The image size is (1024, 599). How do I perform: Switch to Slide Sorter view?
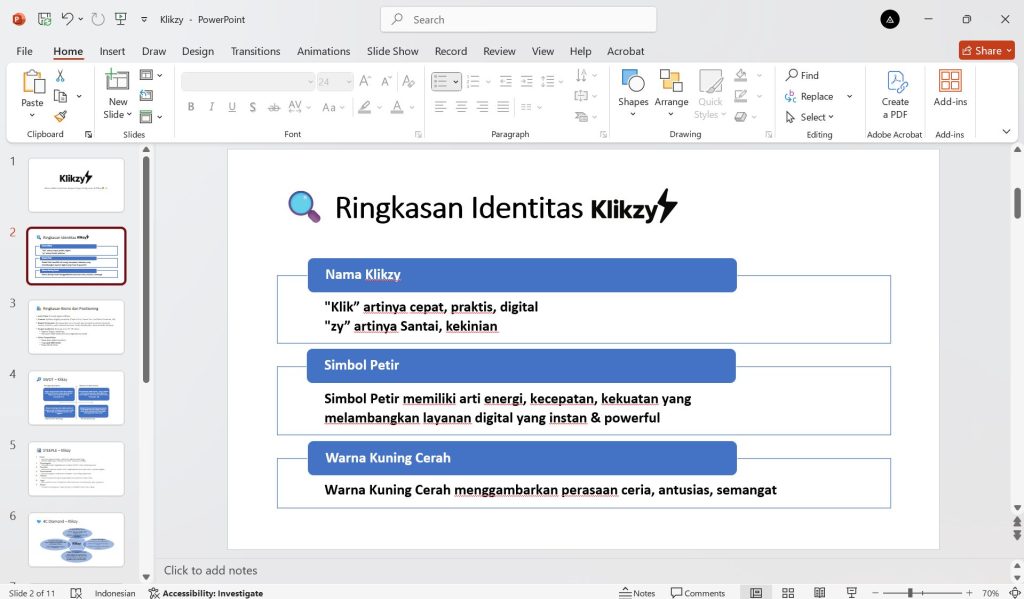click(788, 592)
